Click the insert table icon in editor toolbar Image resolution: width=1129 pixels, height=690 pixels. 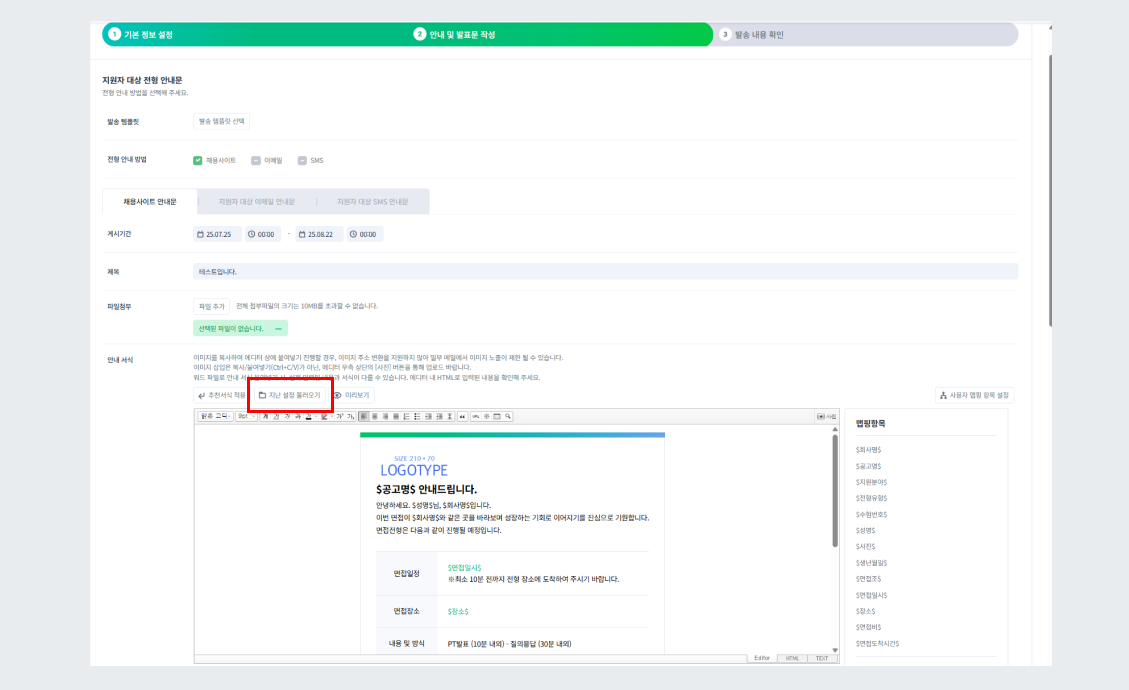[x=497, y=416]
